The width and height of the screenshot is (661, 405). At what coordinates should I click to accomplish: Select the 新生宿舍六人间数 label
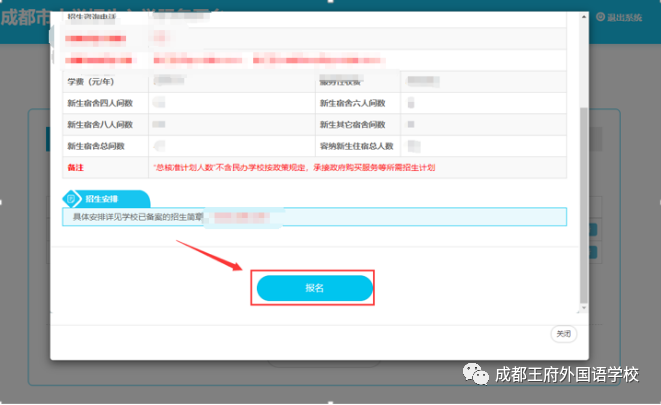point(352,103)
